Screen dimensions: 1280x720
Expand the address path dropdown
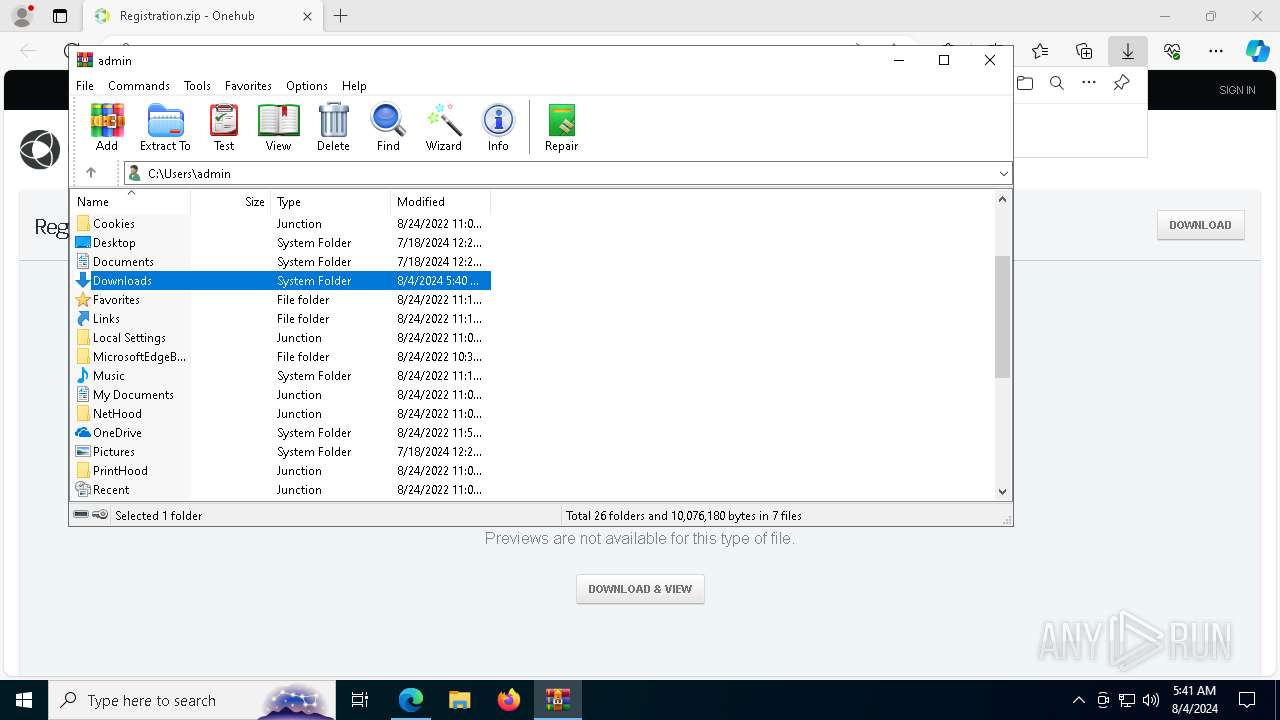(x=1004, y=174)
